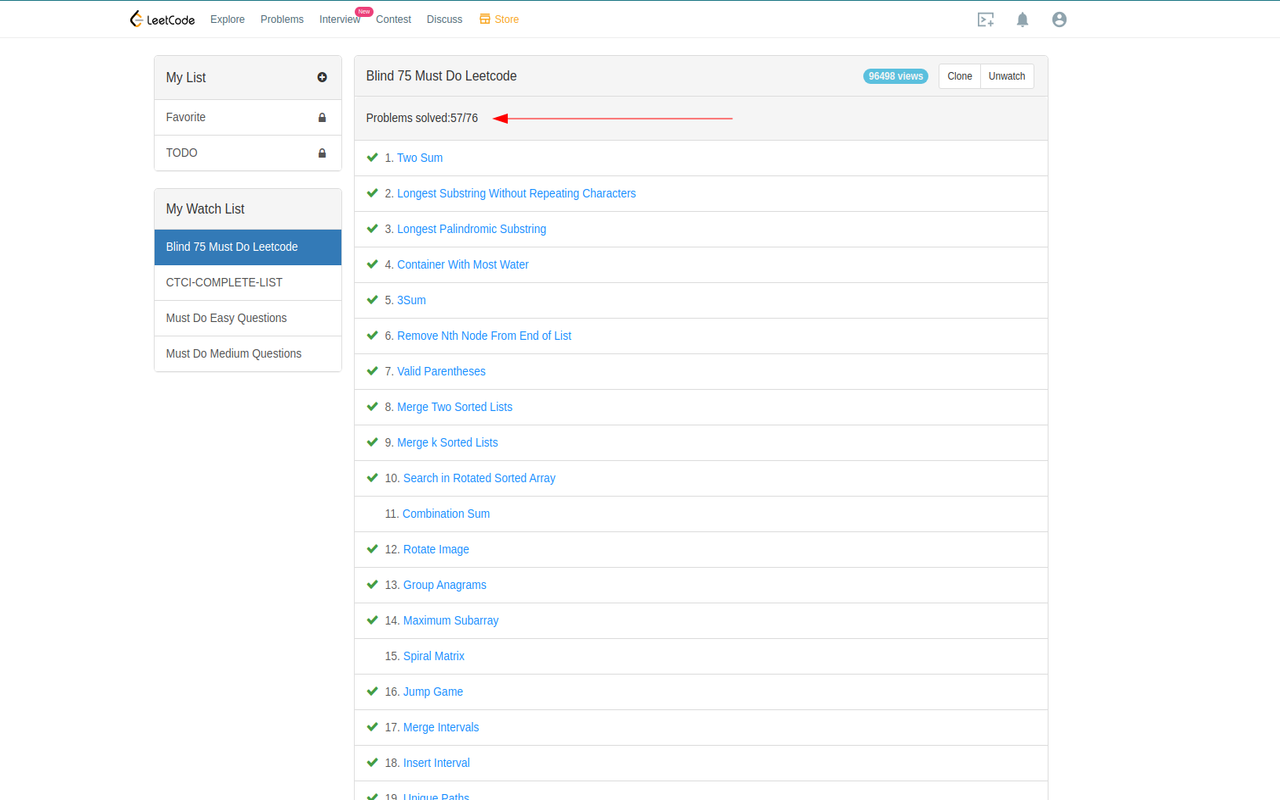Click the create playlist icon near the bell
The height and width of the screenshot is (800, 1280).
point(986,19)
